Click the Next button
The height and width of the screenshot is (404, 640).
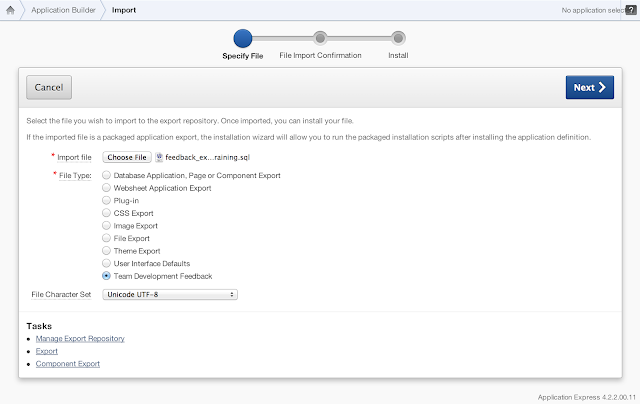click(589, 88)
